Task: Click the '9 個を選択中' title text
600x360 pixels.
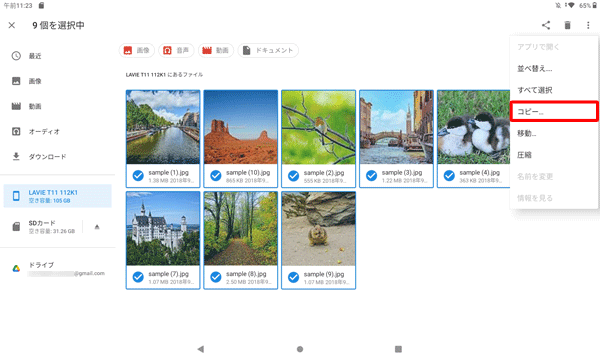Action: point(58,25)
